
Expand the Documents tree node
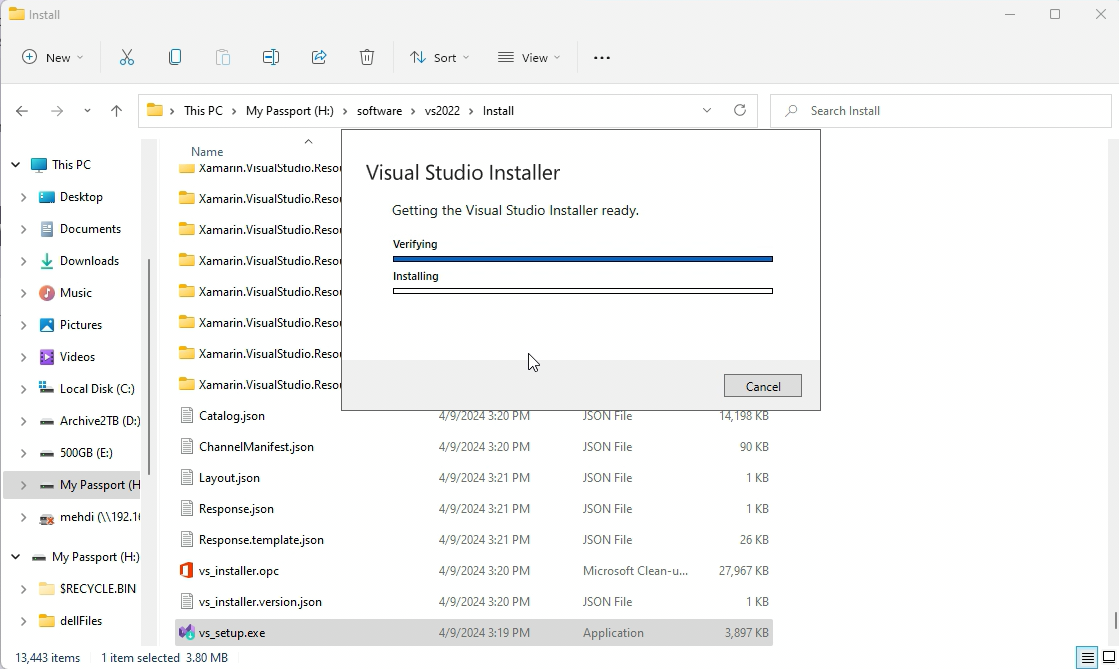pyautogui.click(x=24, y=229)
